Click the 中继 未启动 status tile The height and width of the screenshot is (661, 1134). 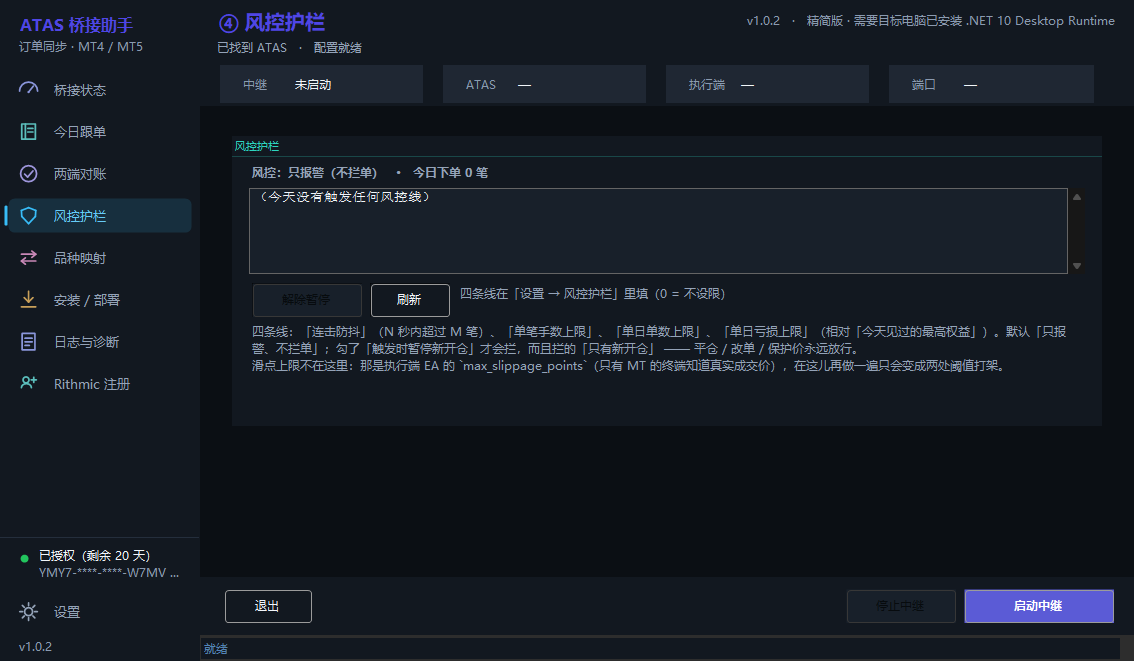pyautogui.click(x=321, y=85)
